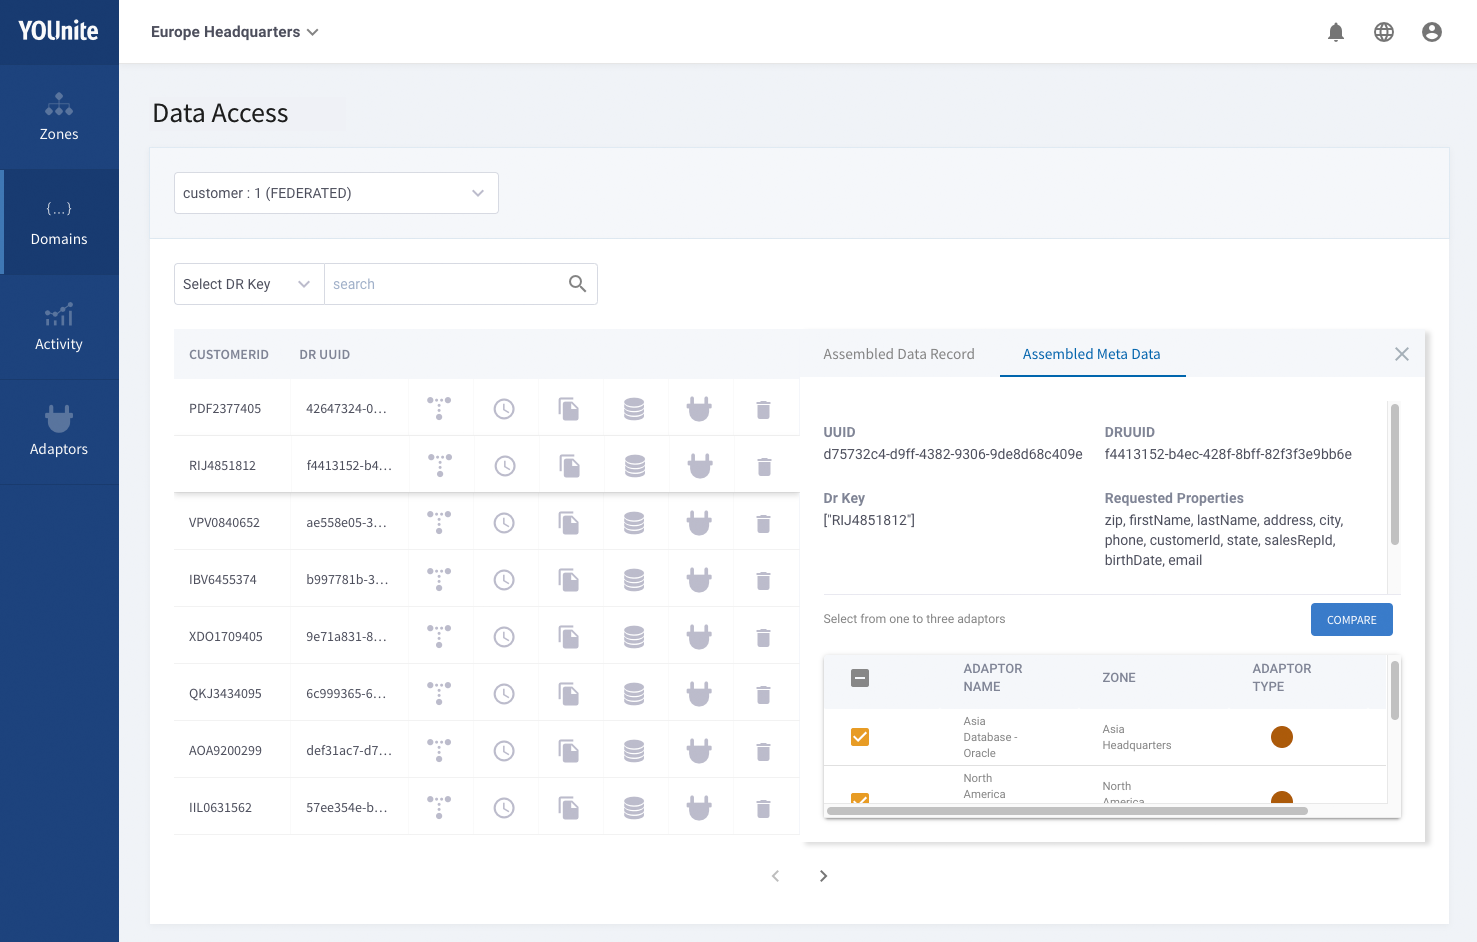This screenshot has height=942, width=1477.
Task: Close the assembled record panel
Action: click(x=1402, y=354)
